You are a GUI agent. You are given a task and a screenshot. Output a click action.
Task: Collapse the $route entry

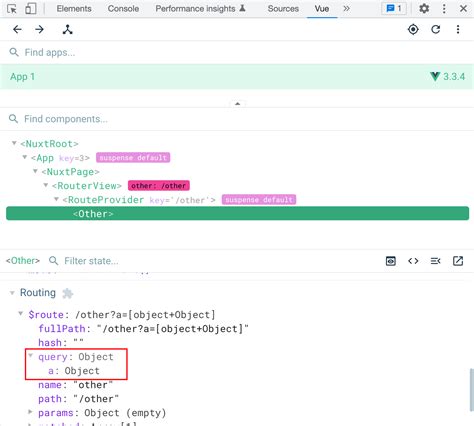(21, 313)
